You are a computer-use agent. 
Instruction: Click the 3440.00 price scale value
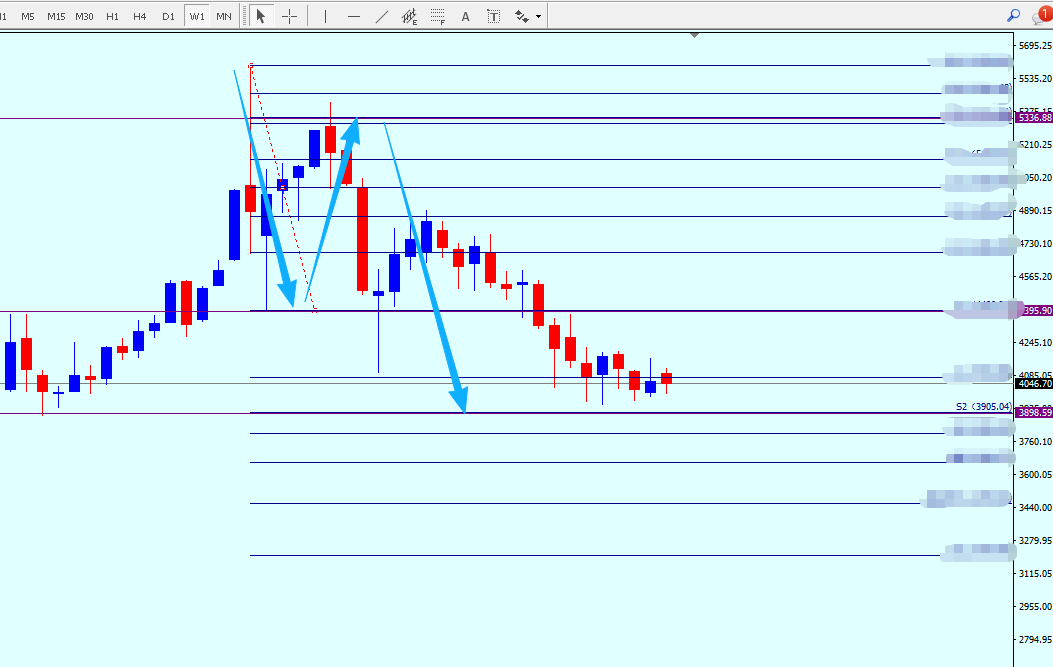[x=1035, y=507]
